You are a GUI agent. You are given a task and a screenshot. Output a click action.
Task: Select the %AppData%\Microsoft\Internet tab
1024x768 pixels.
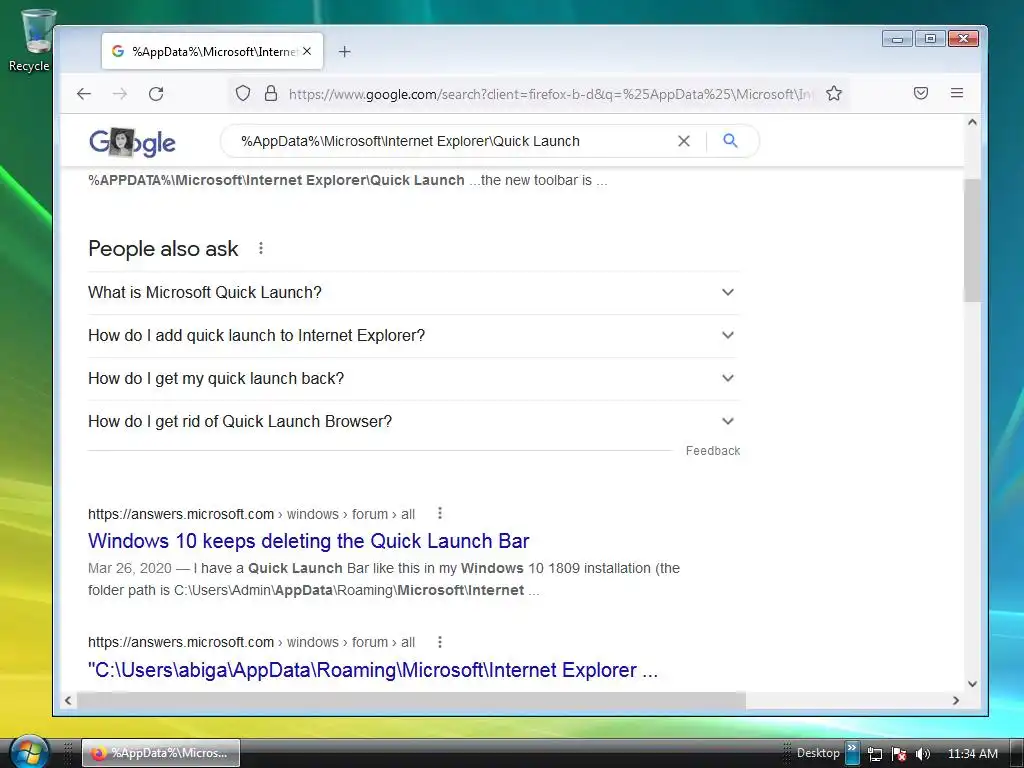(212, 51)
